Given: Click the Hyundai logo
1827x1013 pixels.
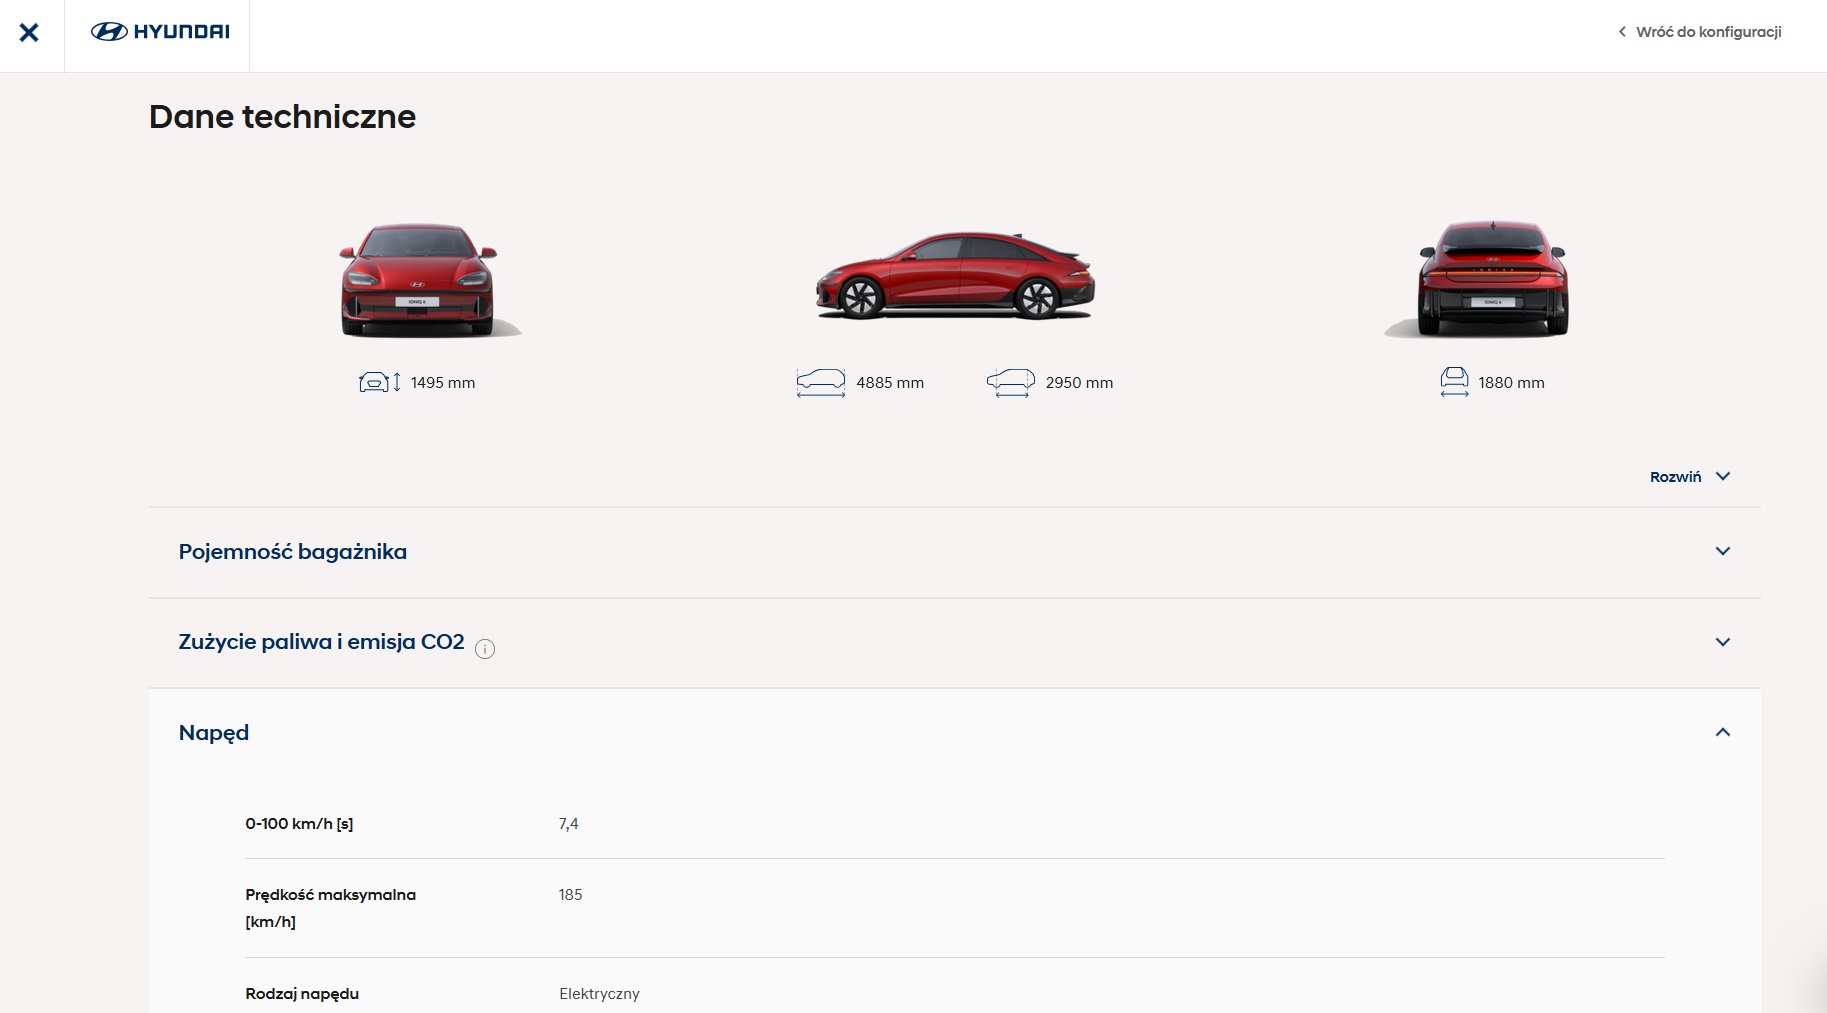Looking at the screenshot, I should (160, 32).
